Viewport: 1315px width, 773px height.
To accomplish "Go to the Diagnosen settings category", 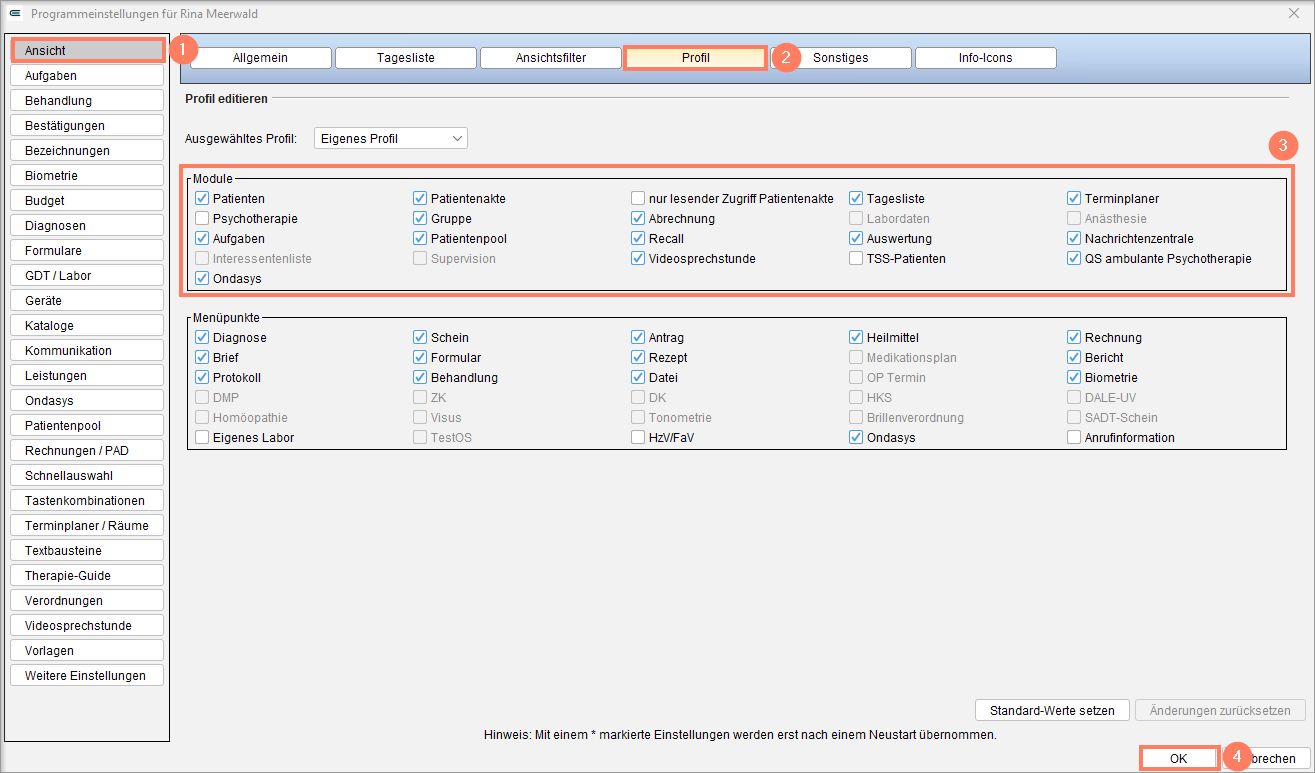I will 87,226.
